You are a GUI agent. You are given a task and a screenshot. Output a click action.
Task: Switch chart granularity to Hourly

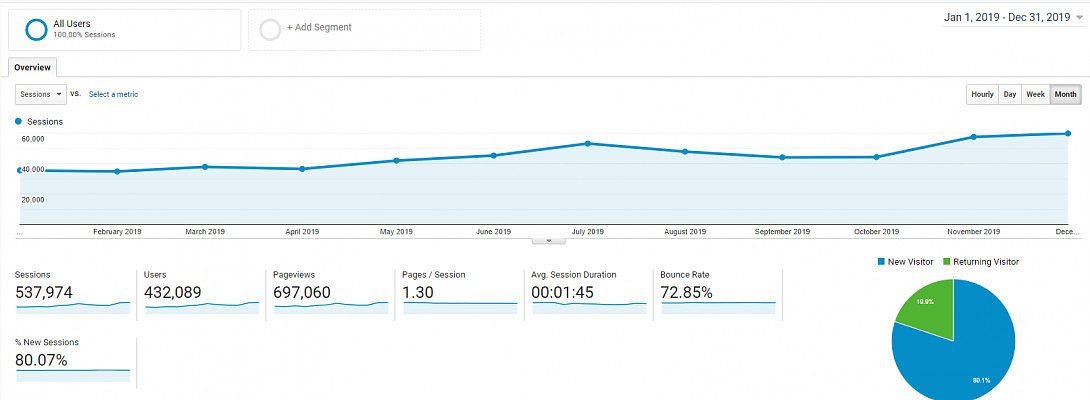982,94
